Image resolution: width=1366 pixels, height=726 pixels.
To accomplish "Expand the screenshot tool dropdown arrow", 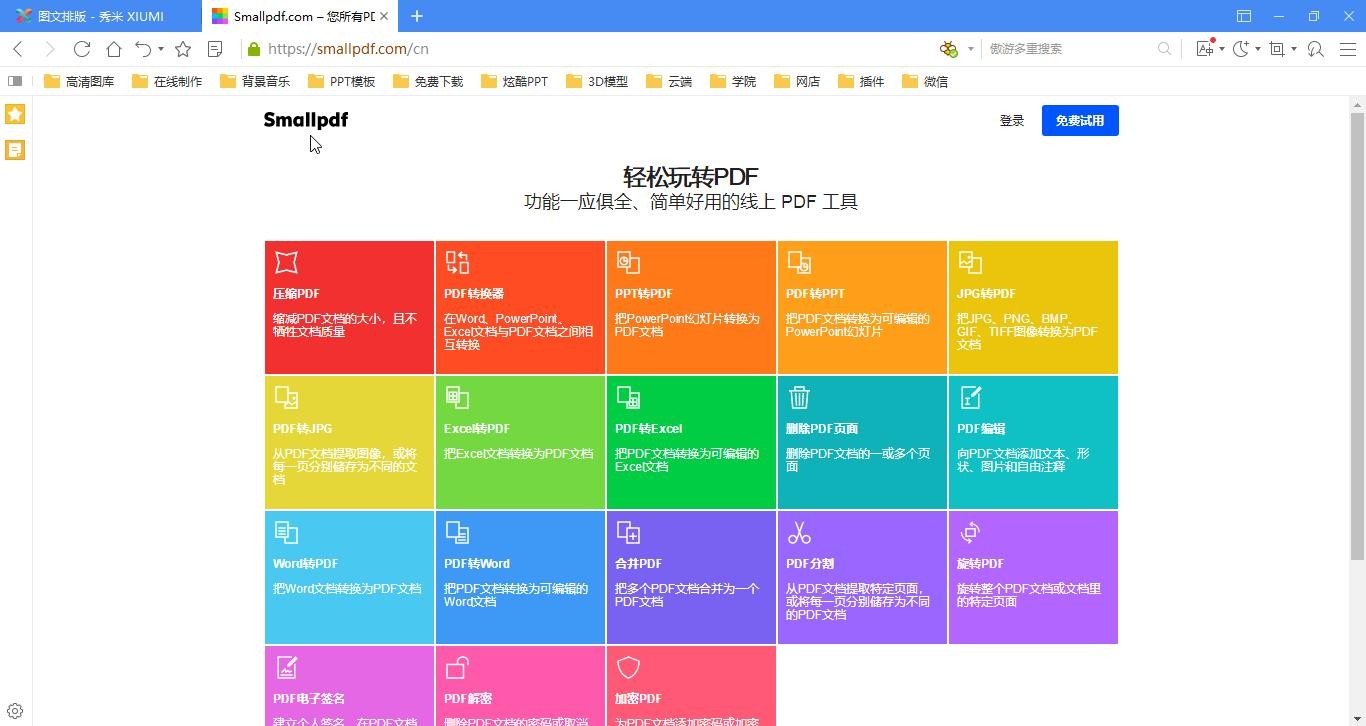I will [1294, 49].
